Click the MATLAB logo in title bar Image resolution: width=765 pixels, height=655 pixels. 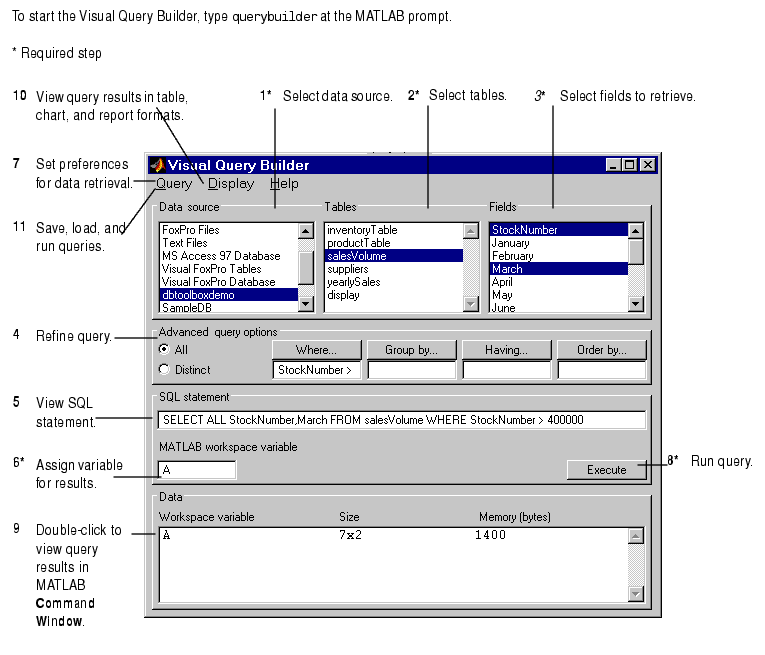coord(158,165)
